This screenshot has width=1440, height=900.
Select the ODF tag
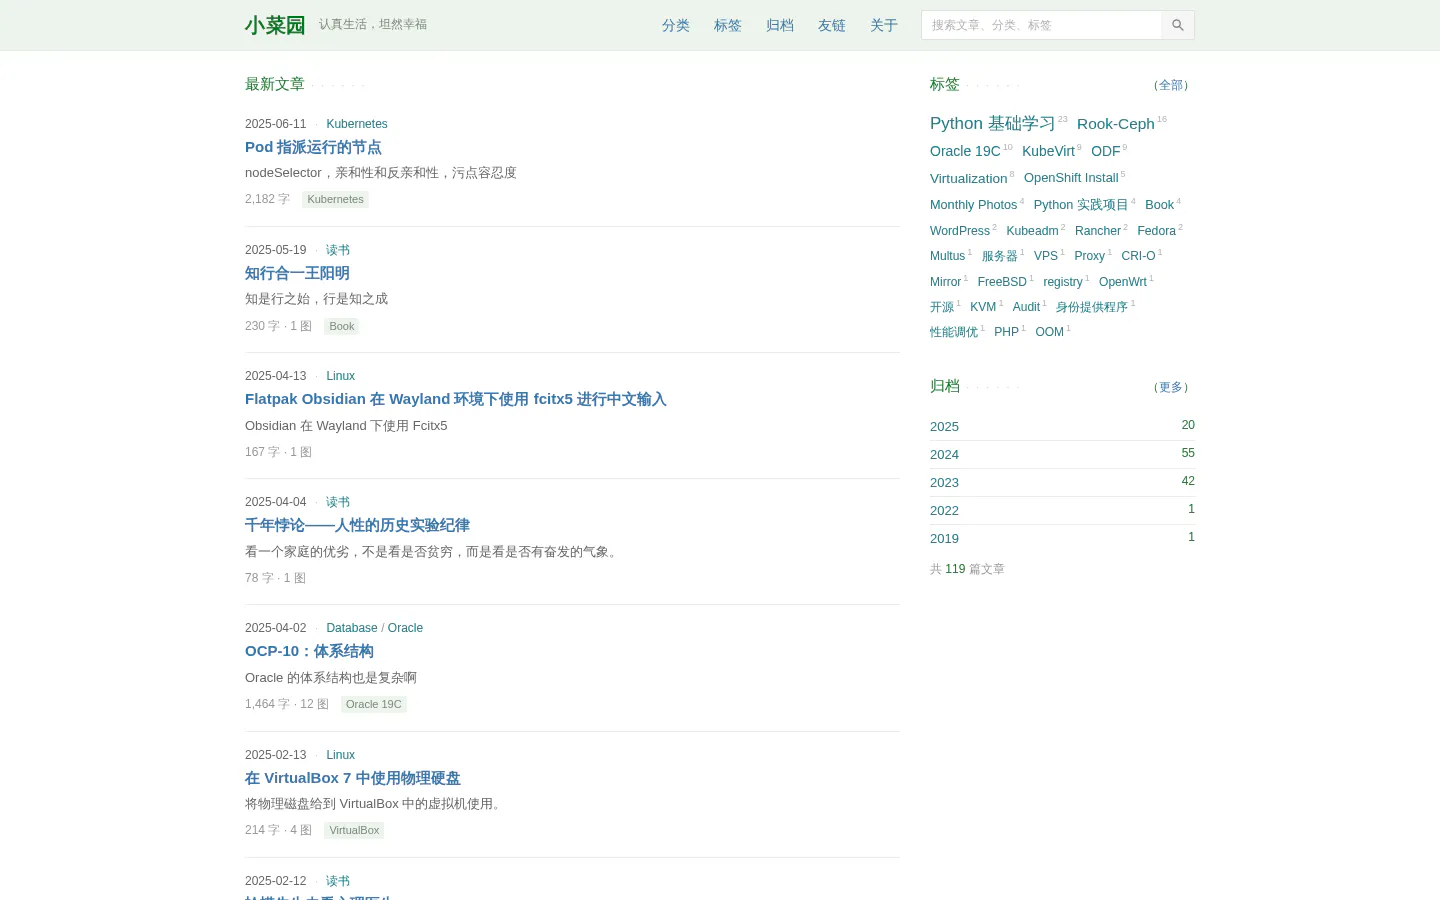click(1106, 151)
